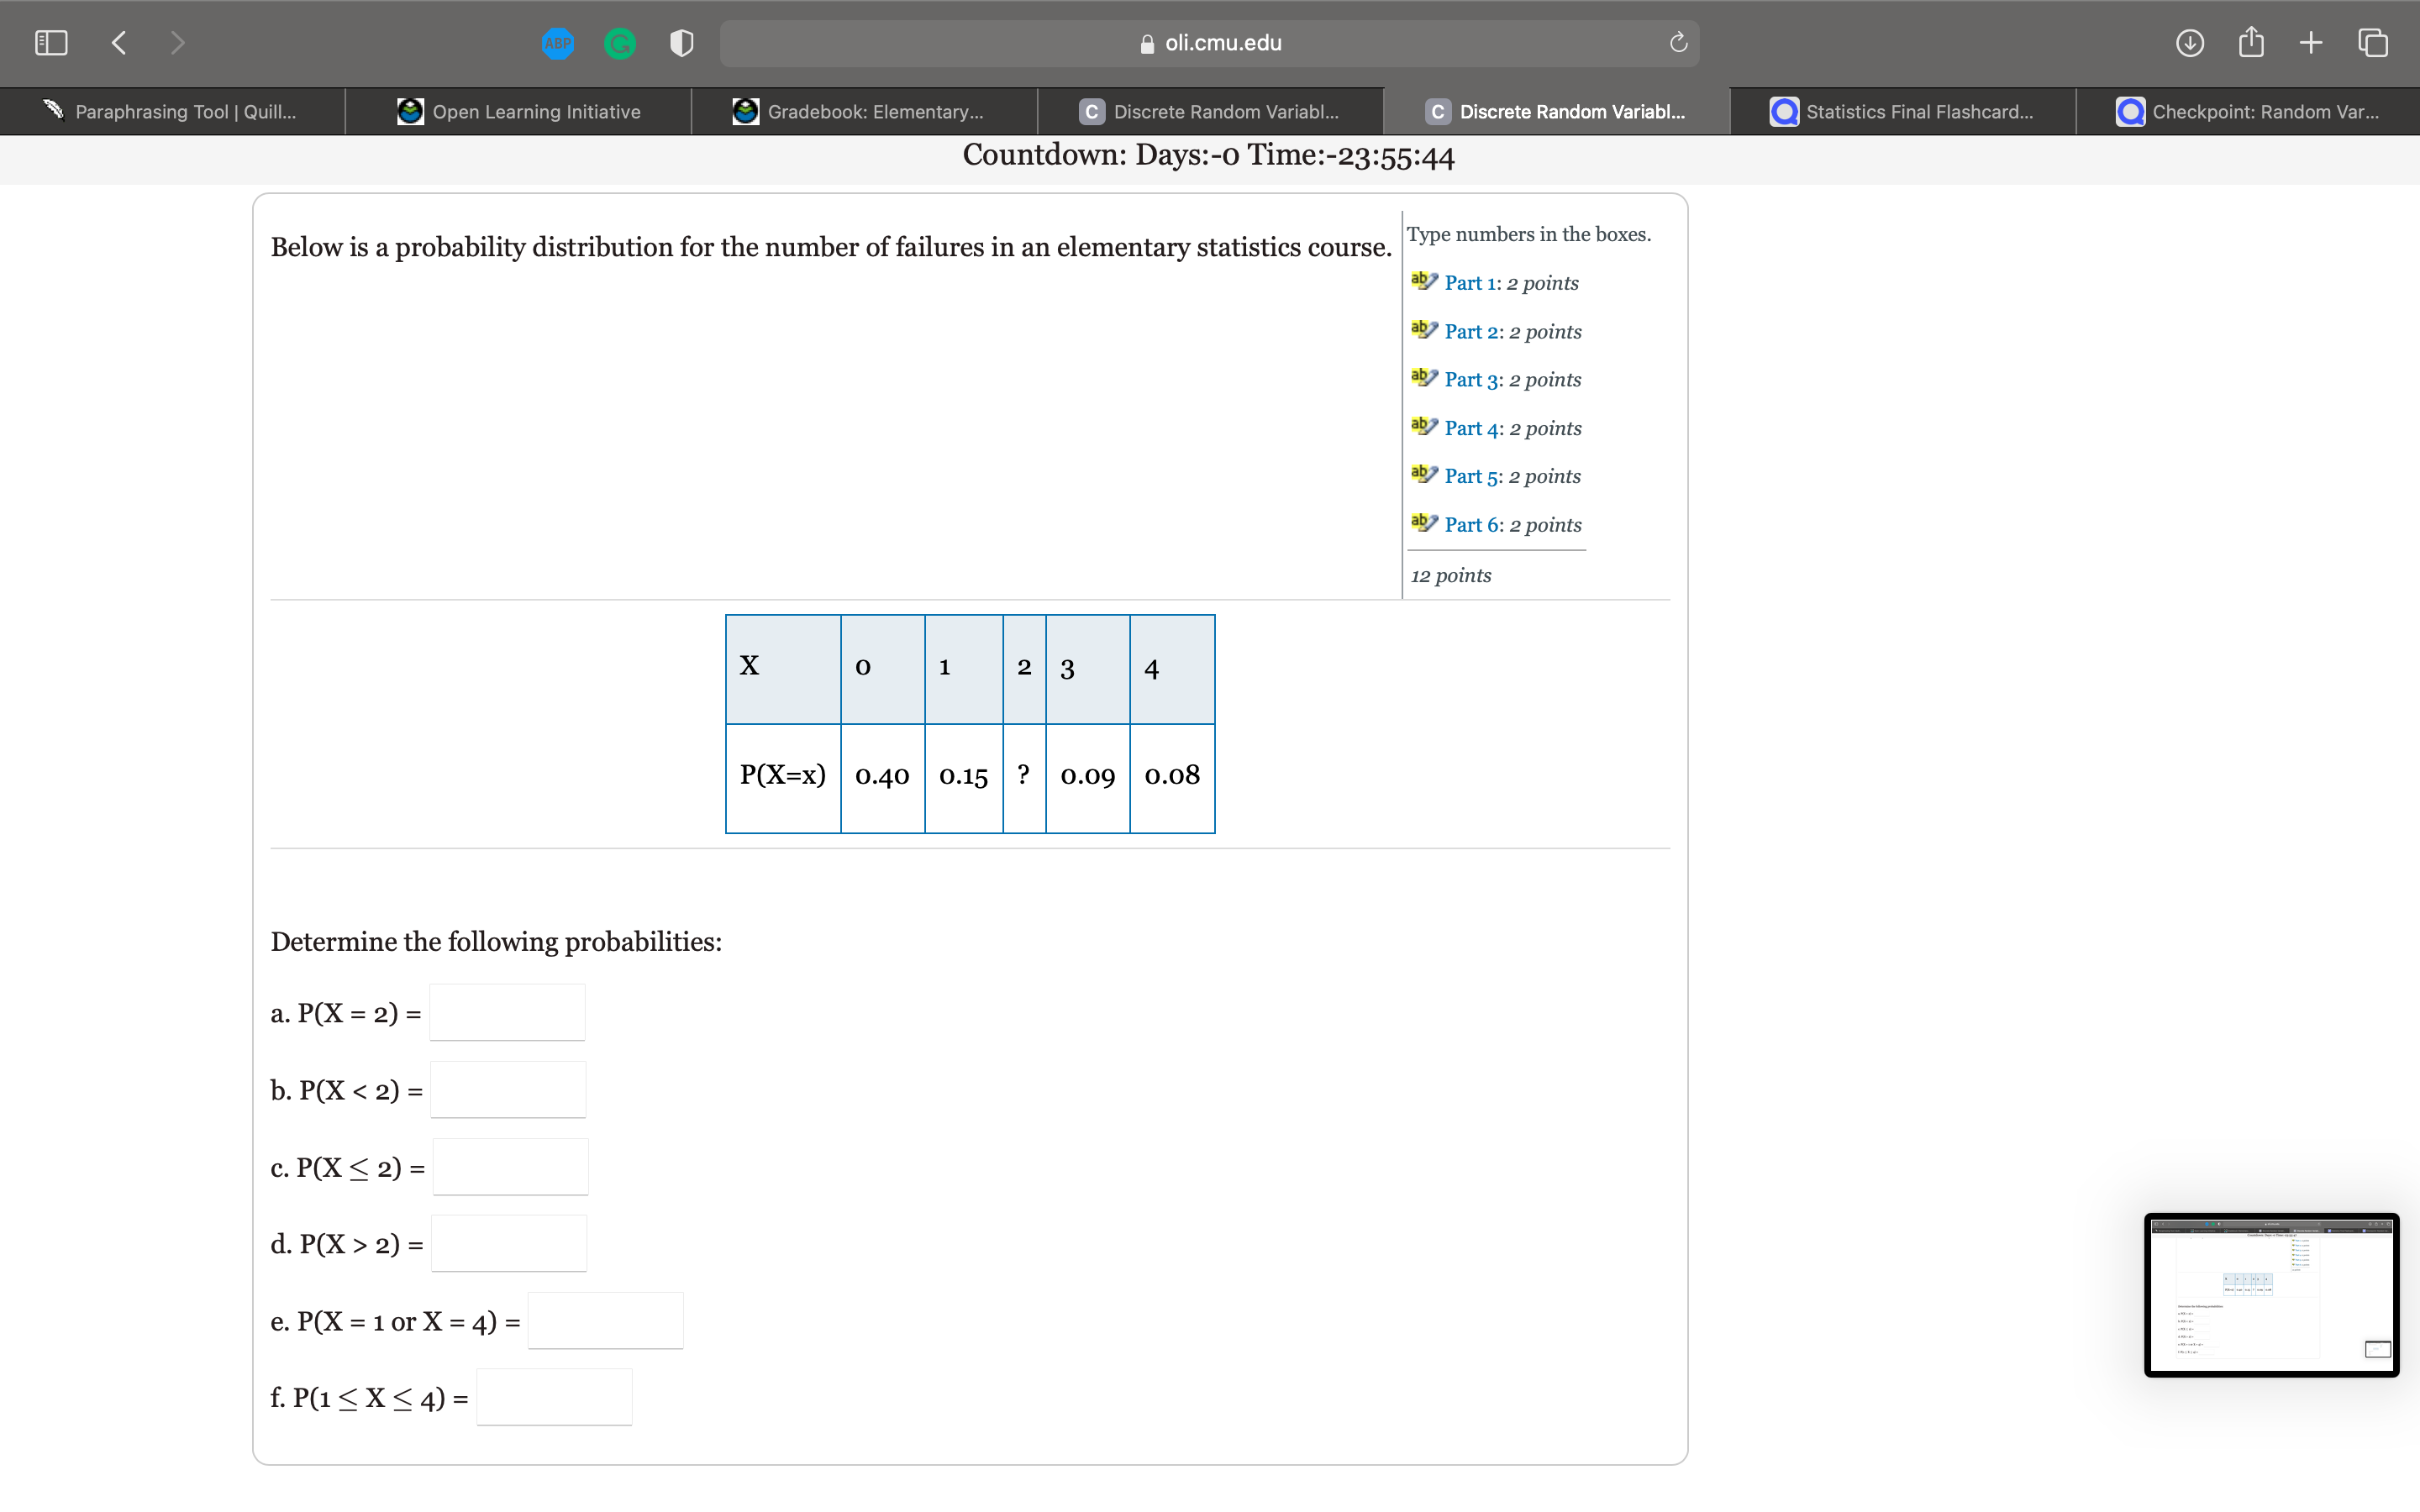Switch to the Gradebook: Elementary tab
Screen dimensions: 2420x1512
(863, 112)
